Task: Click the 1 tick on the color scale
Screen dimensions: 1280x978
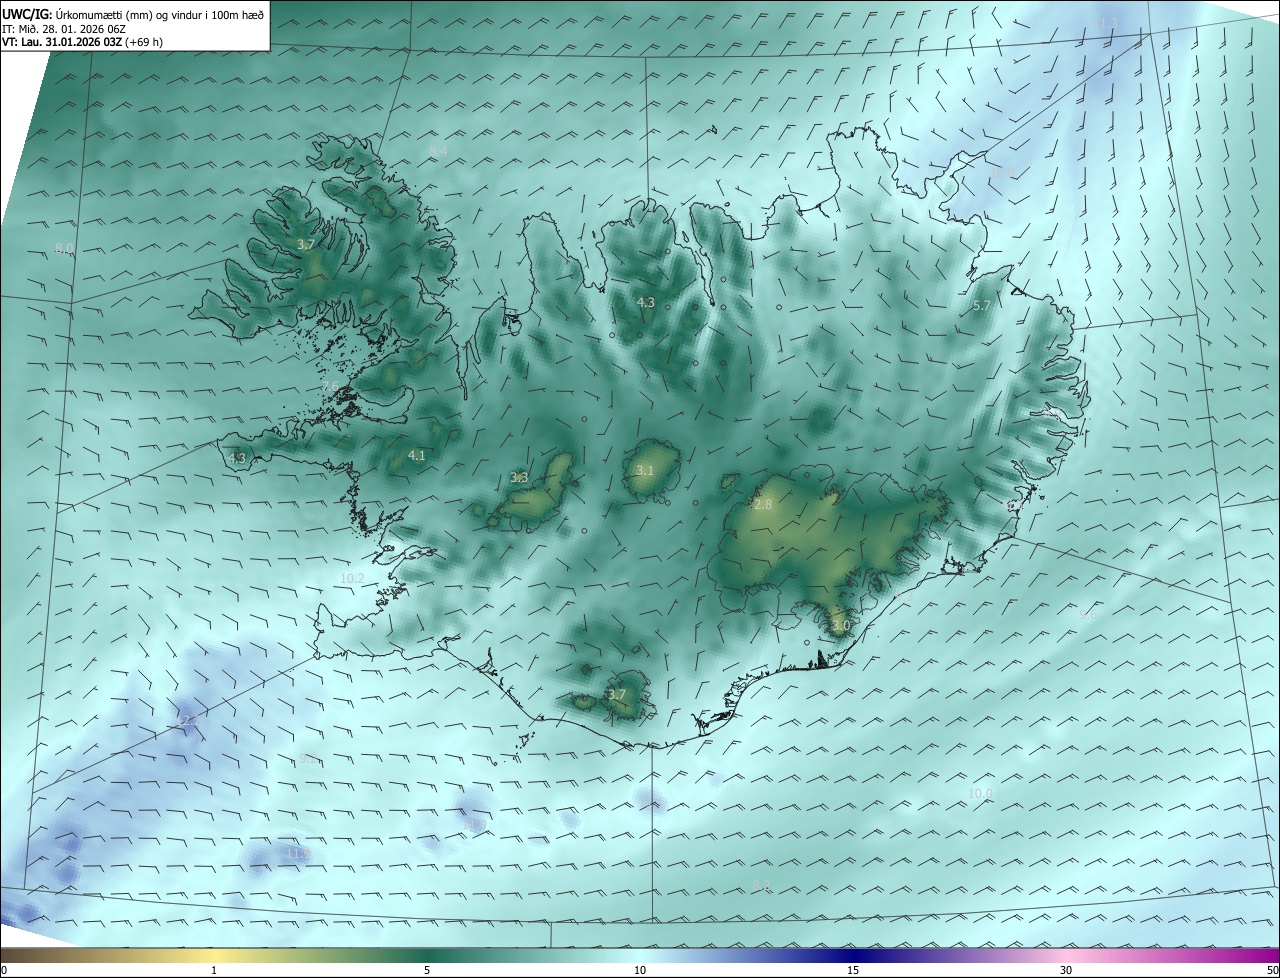Action: [214, 970]
